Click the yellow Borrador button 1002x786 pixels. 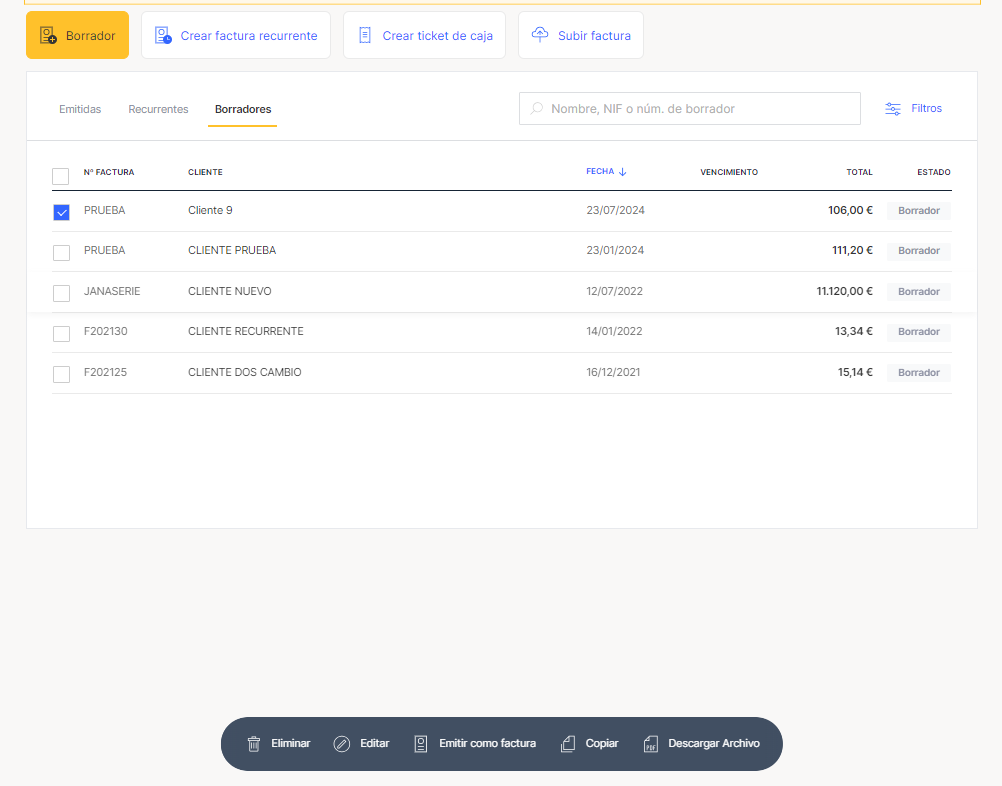tap(78, 35)
